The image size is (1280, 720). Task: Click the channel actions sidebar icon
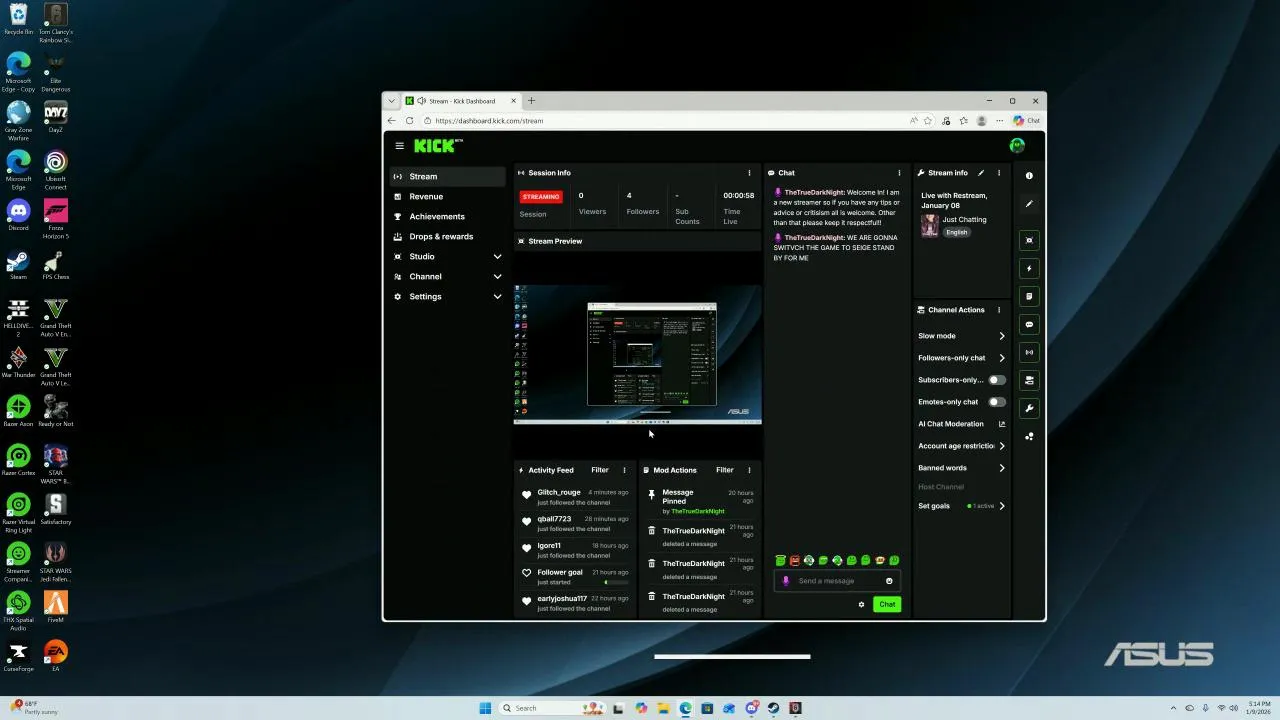tap(1029, 380)
